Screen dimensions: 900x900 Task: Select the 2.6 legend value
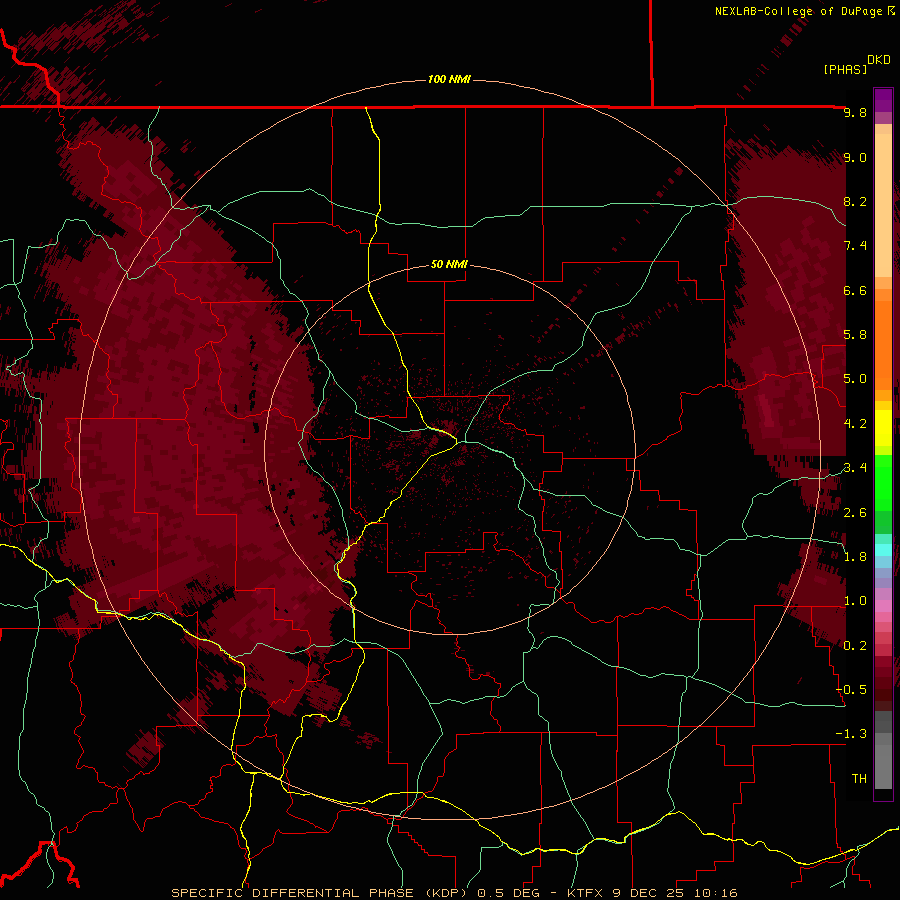(x=855, y=512)
